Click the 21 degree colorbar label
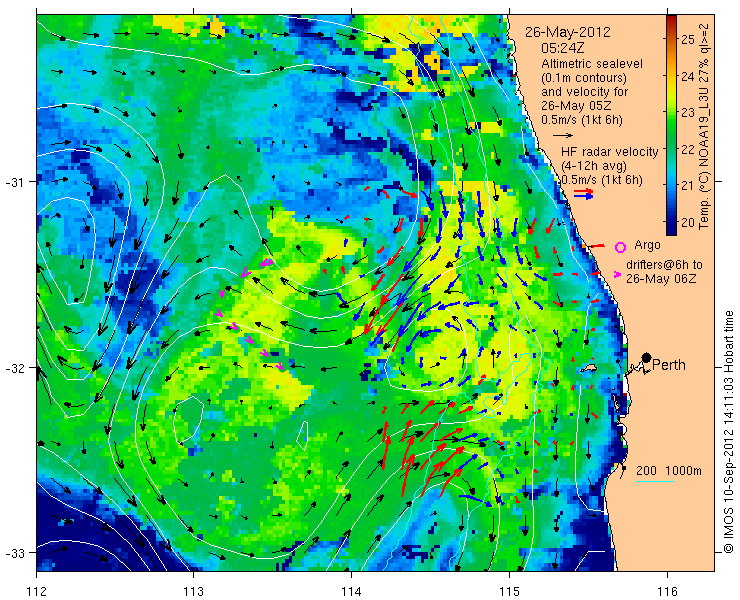This screenshot has height=600, width=740. [688, 186]
